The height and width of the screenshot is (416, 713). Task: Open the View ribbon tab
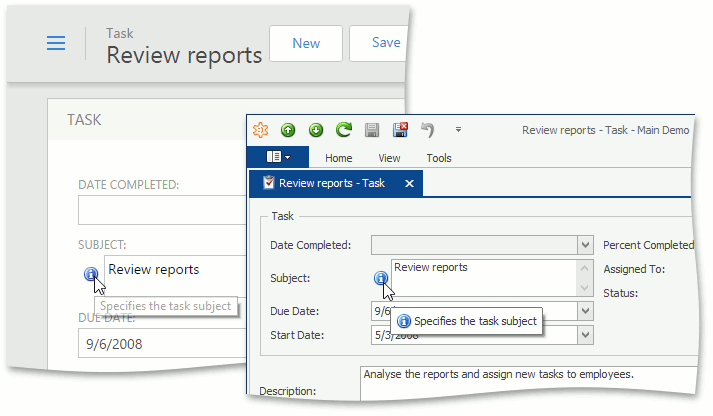(x=389, y=158)
